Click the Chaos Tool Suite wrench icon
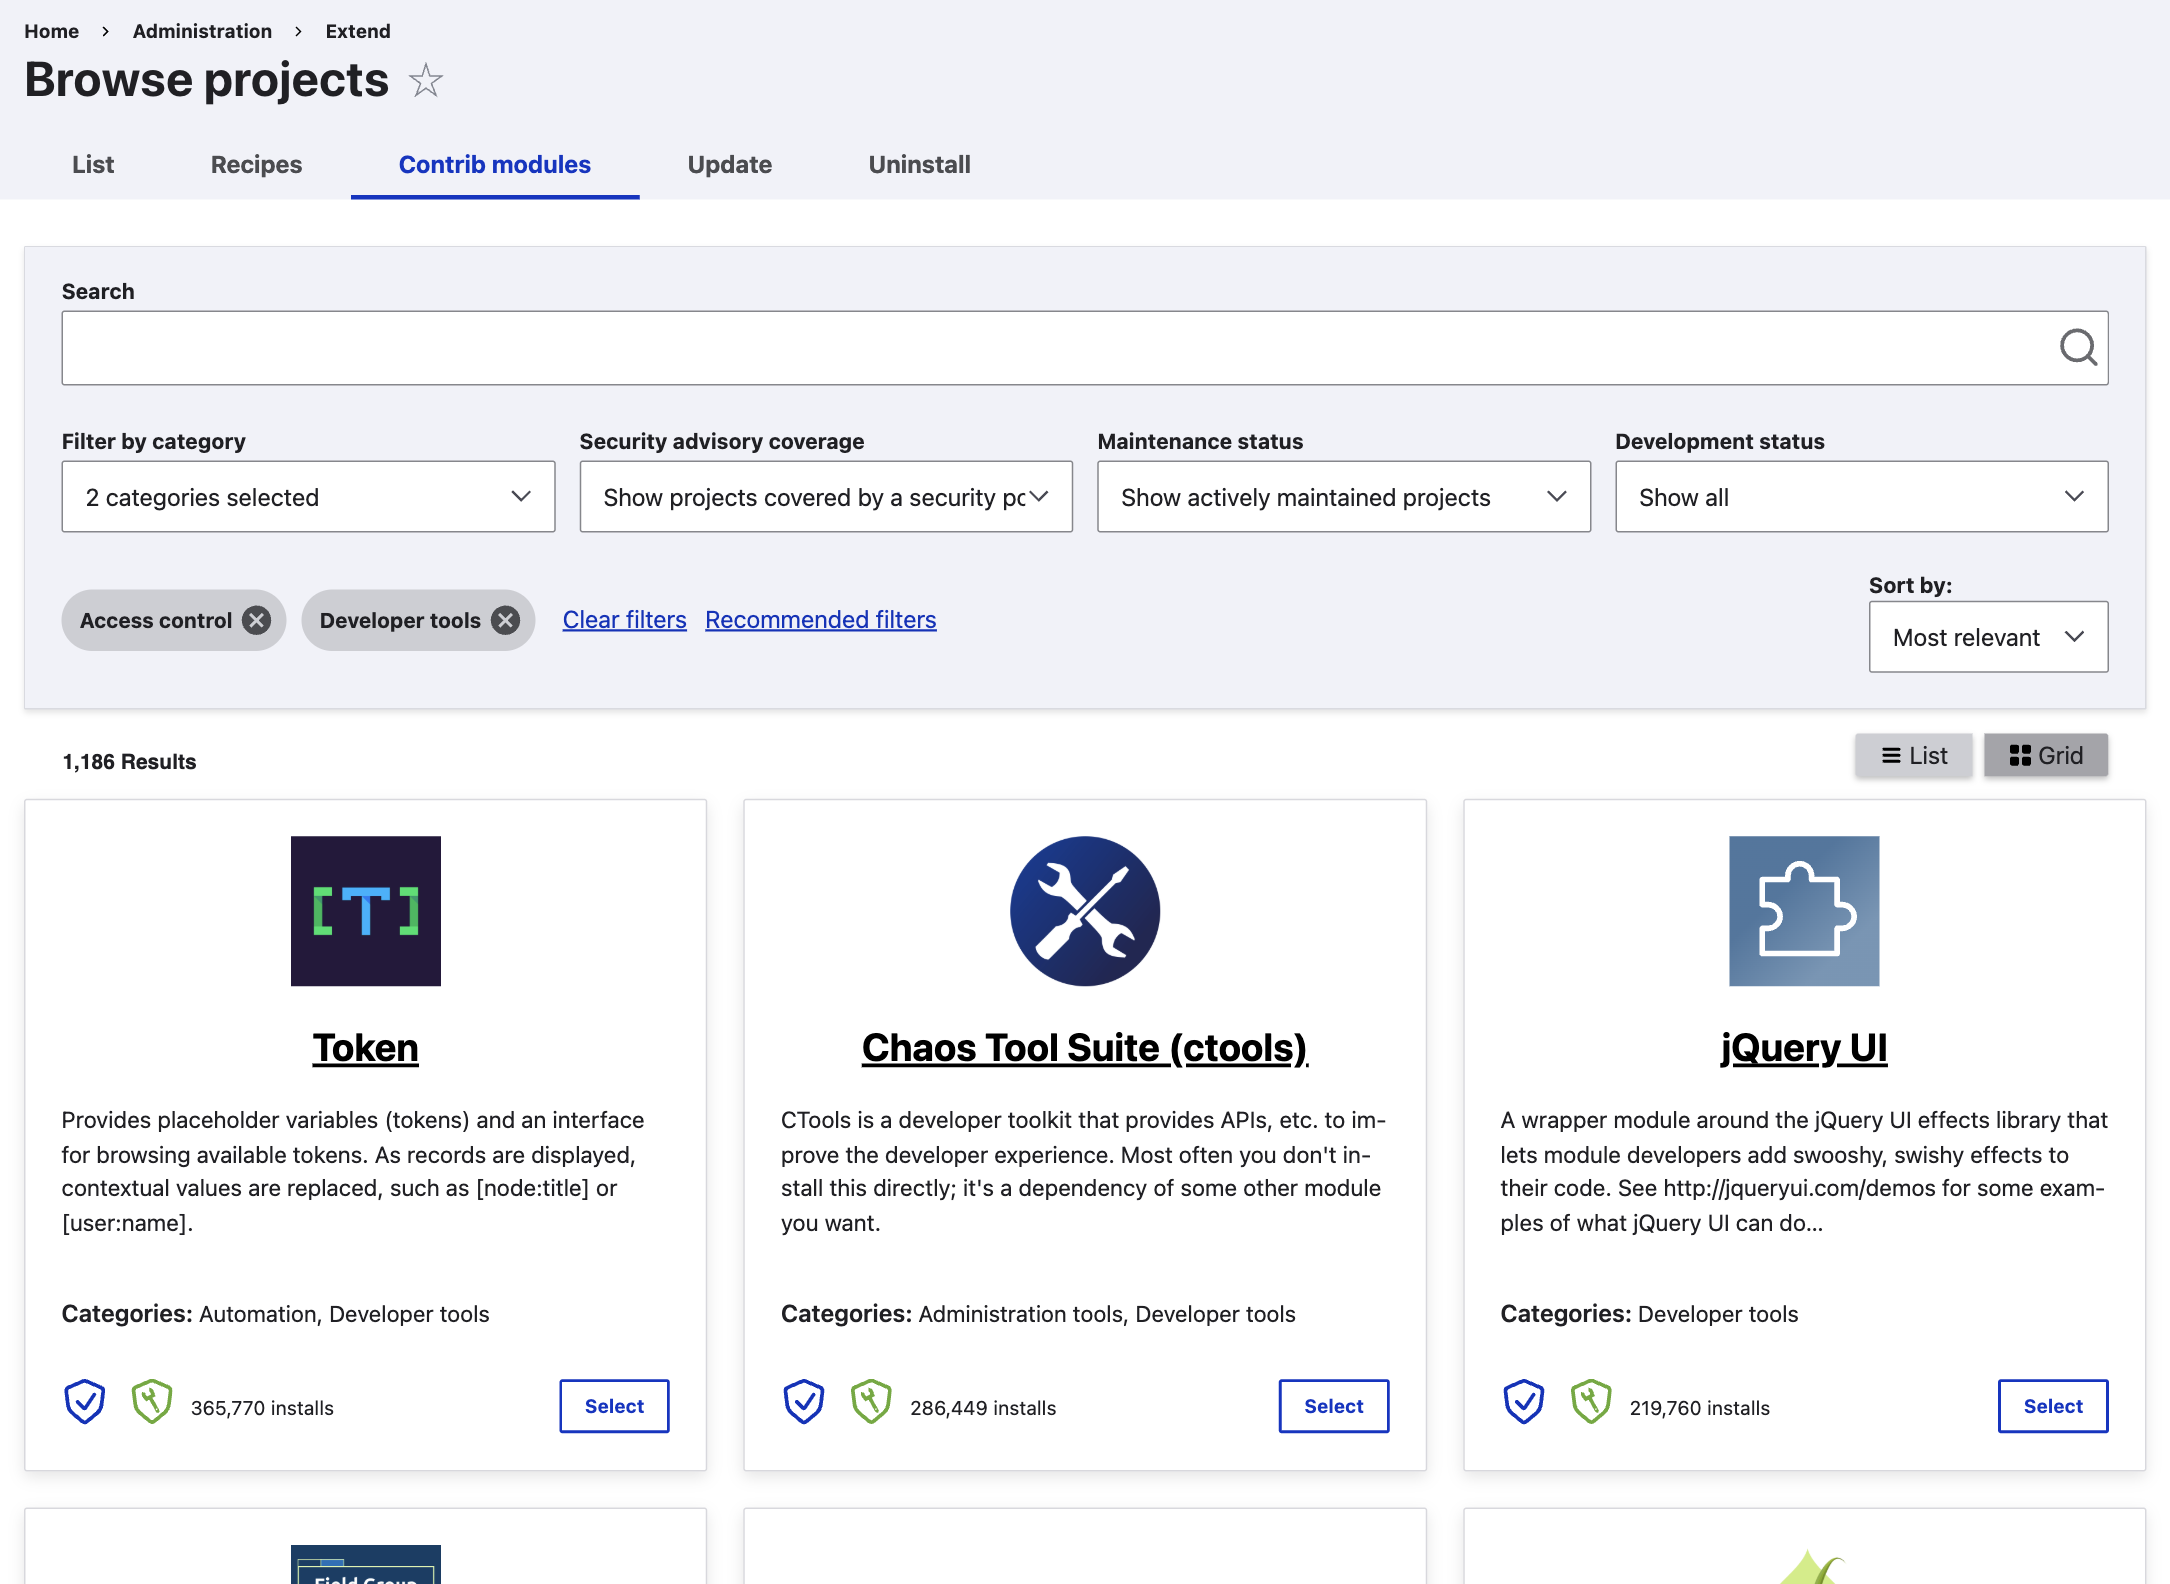The height and width of the screenshot is (1584, 2170). tap(1085, 911)
